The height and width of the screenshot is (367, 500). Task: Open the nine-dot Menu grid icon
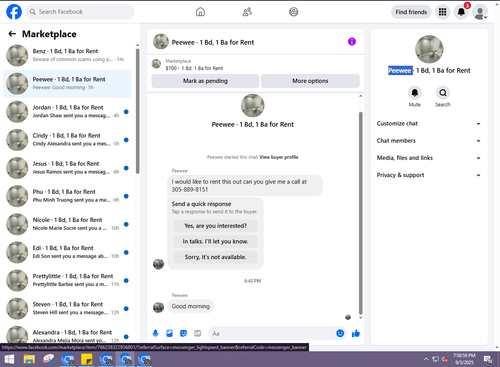coord(442,12)
